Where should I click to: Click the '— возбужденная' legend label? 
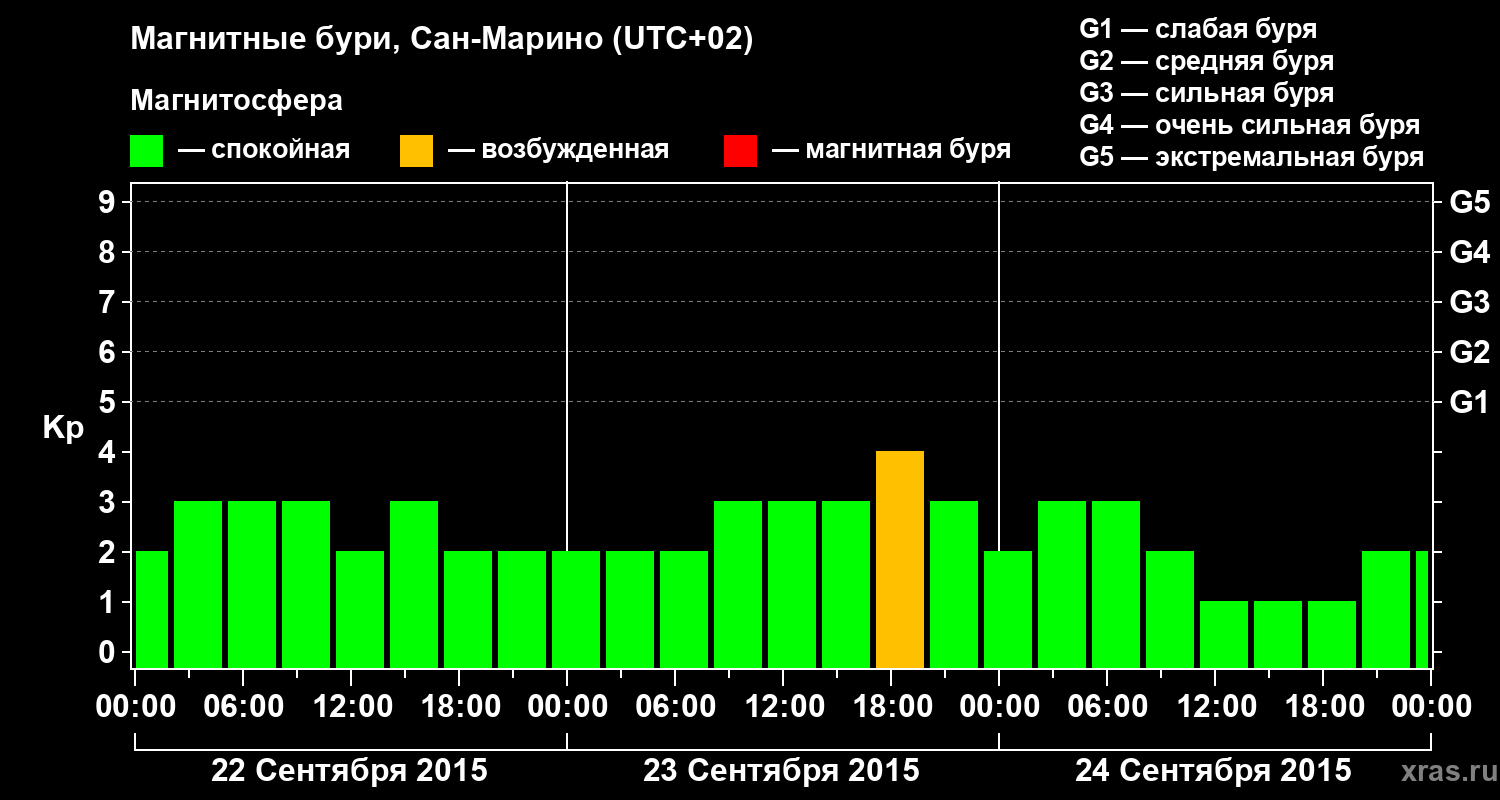point(558,150)
